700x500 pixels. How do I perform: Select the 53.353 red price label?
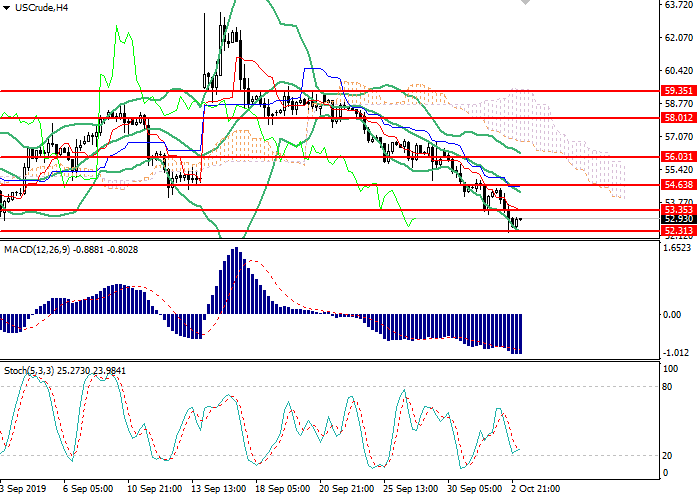coord(679,210)
